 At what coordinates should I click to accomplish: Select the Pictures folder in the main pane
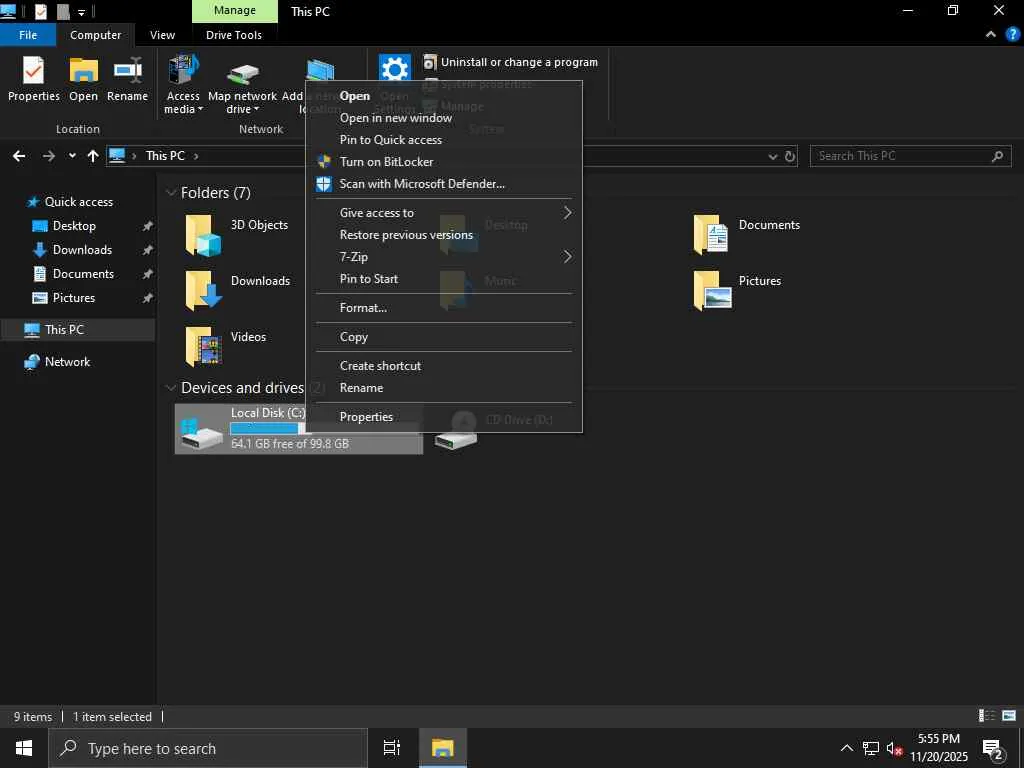point(738,290)
